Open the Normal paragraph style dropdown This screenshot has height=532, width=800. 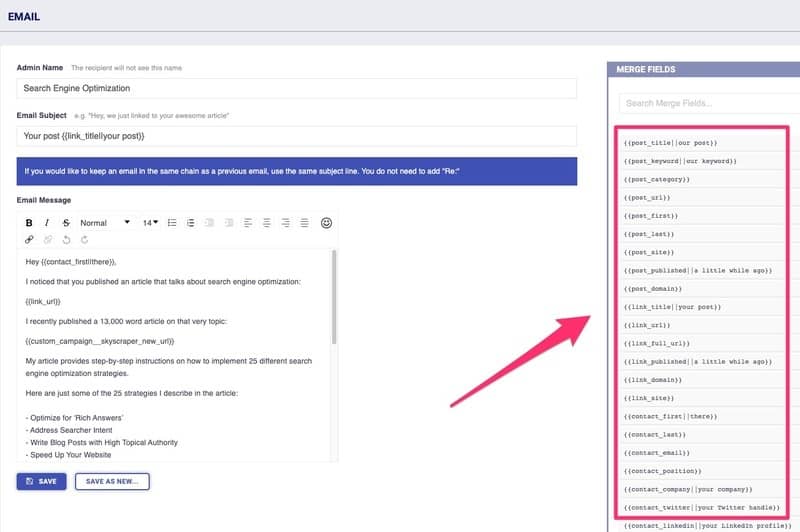[105, 223]
